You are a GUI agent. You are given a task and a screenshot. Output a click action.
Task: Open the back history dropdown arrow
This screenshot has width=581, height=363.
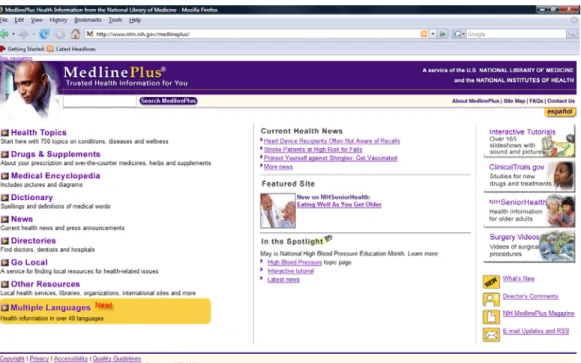(13, 34)
